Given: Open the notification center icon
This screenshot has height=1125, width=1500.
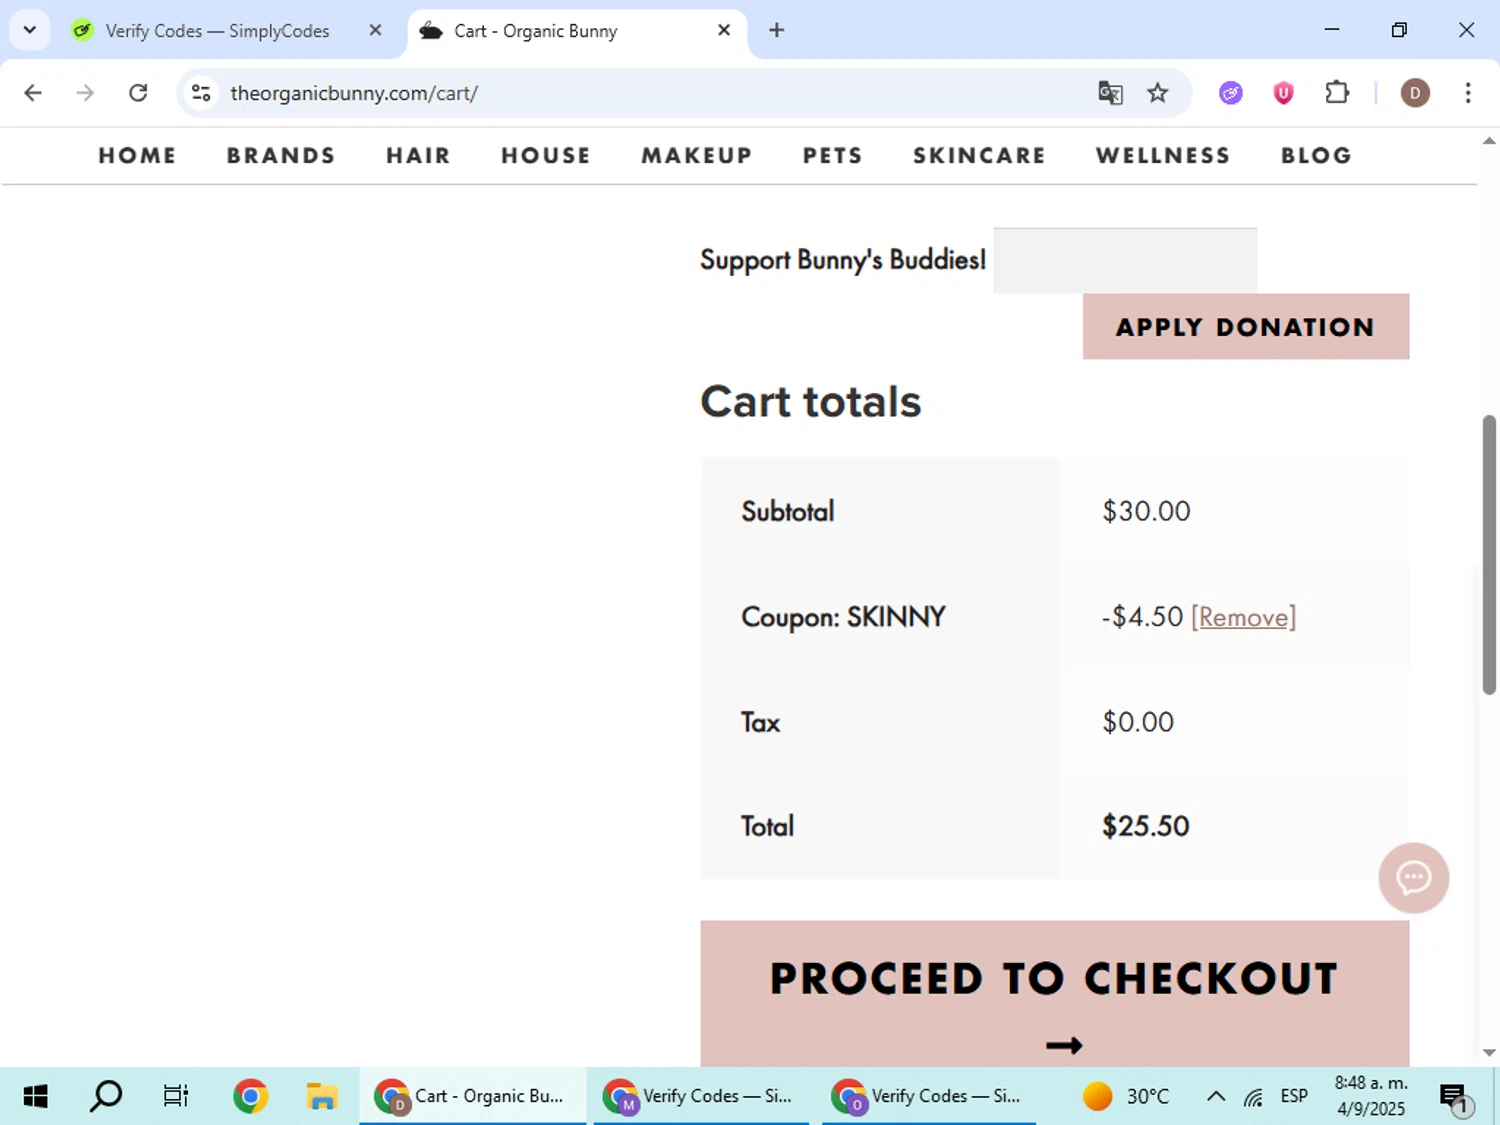Looking at the screenshot, I should coord(1455,1098).
